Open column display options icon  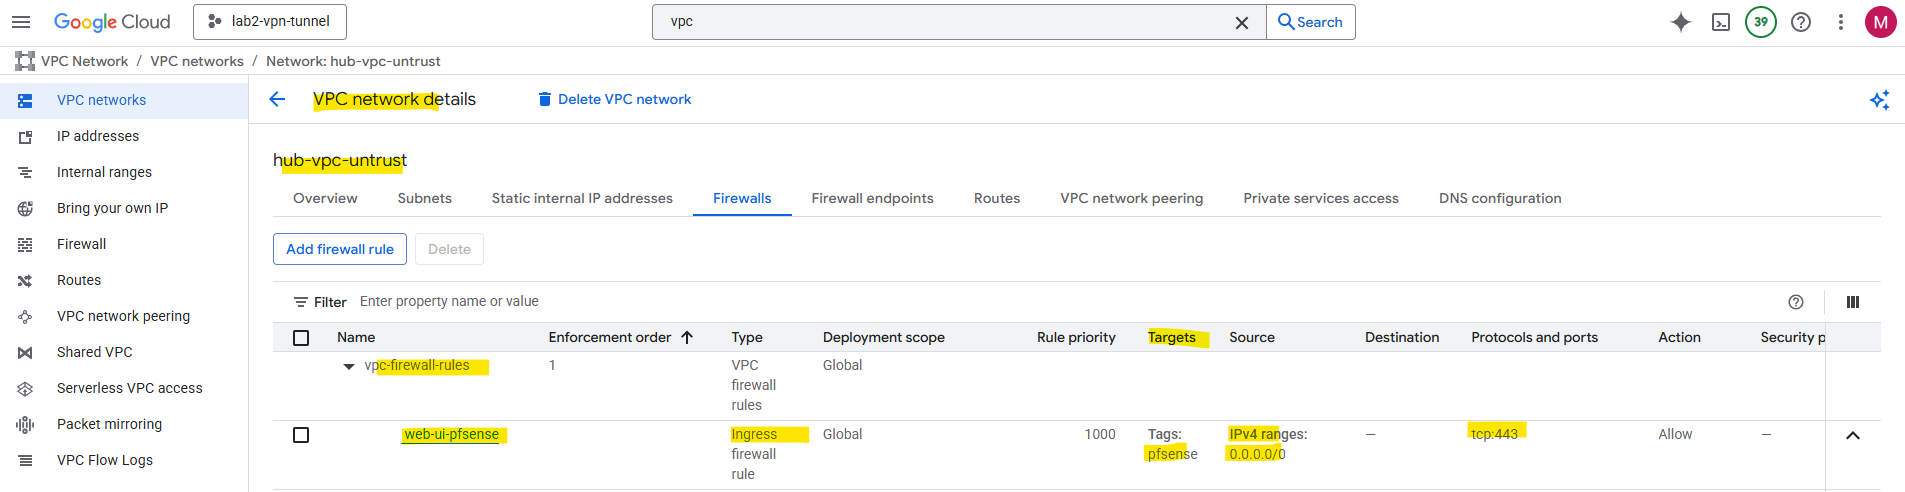(x=1853, y=302)
